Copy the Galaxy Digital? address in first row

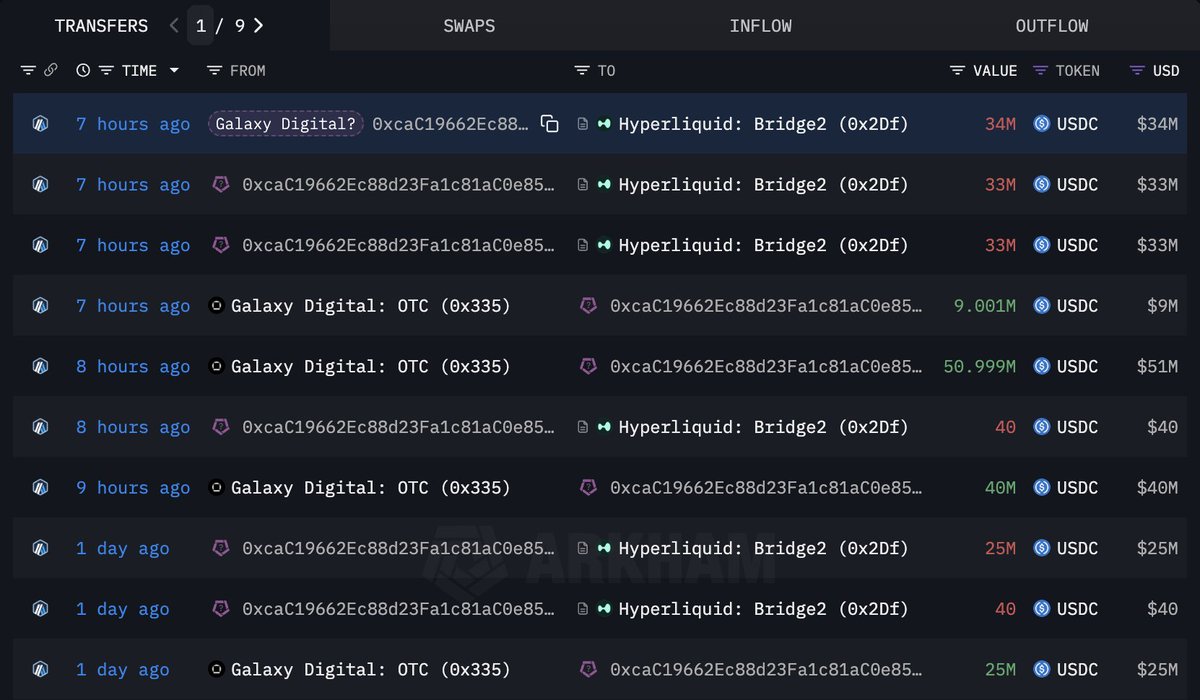tap(549, 124)
